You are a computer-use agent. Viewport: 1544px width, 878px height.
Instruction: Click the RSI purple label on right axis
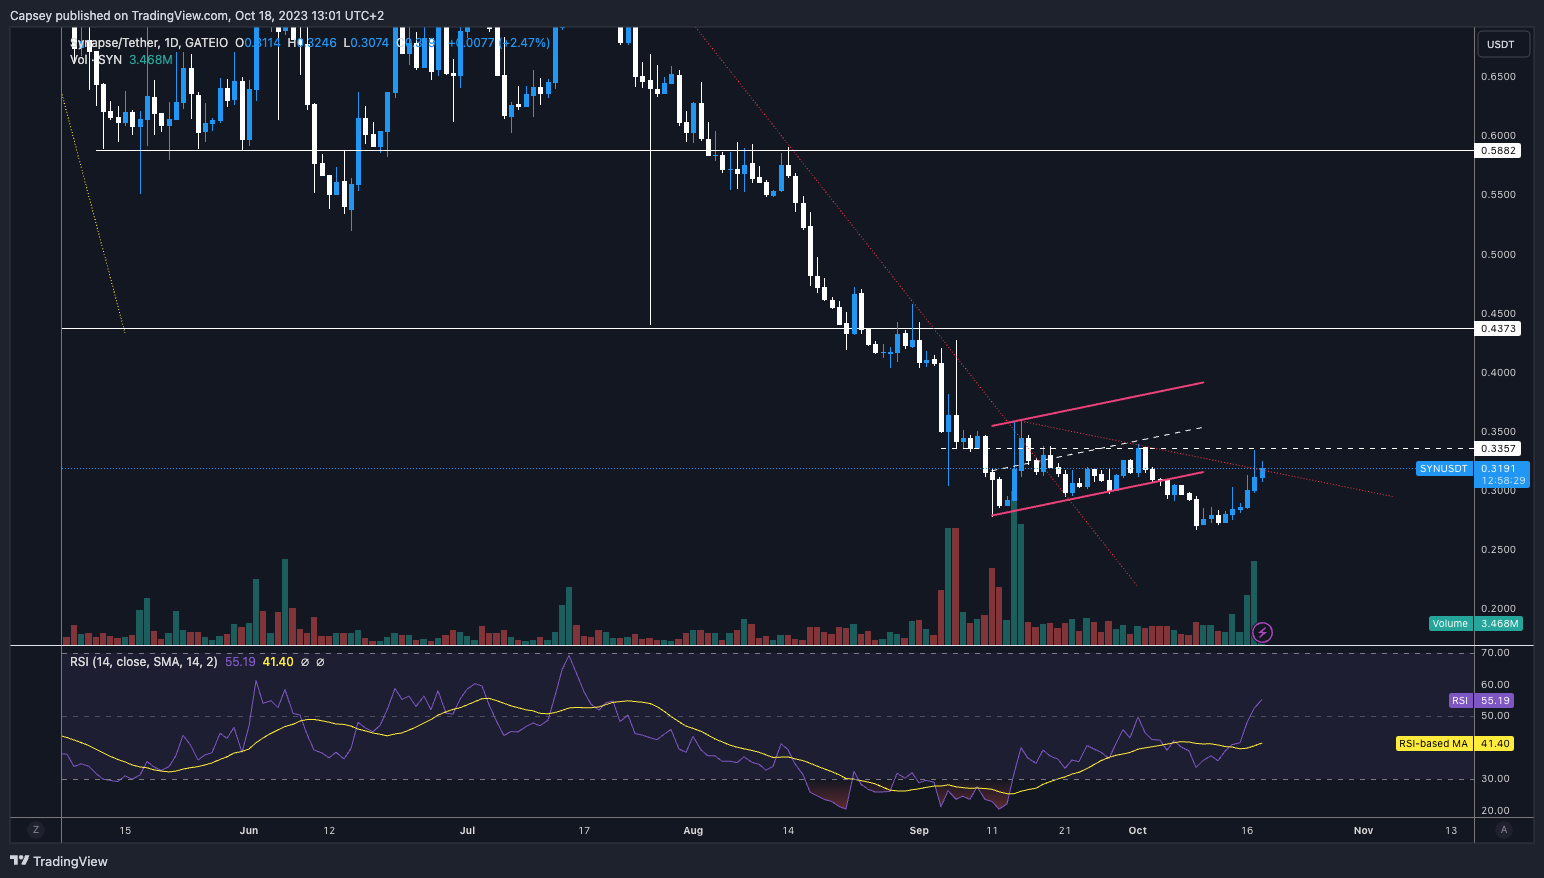point(1459,701)
